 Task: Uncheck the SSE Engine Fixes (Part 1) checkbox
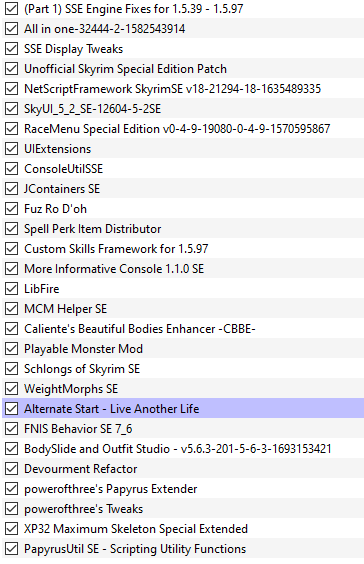tap(12, 9)
